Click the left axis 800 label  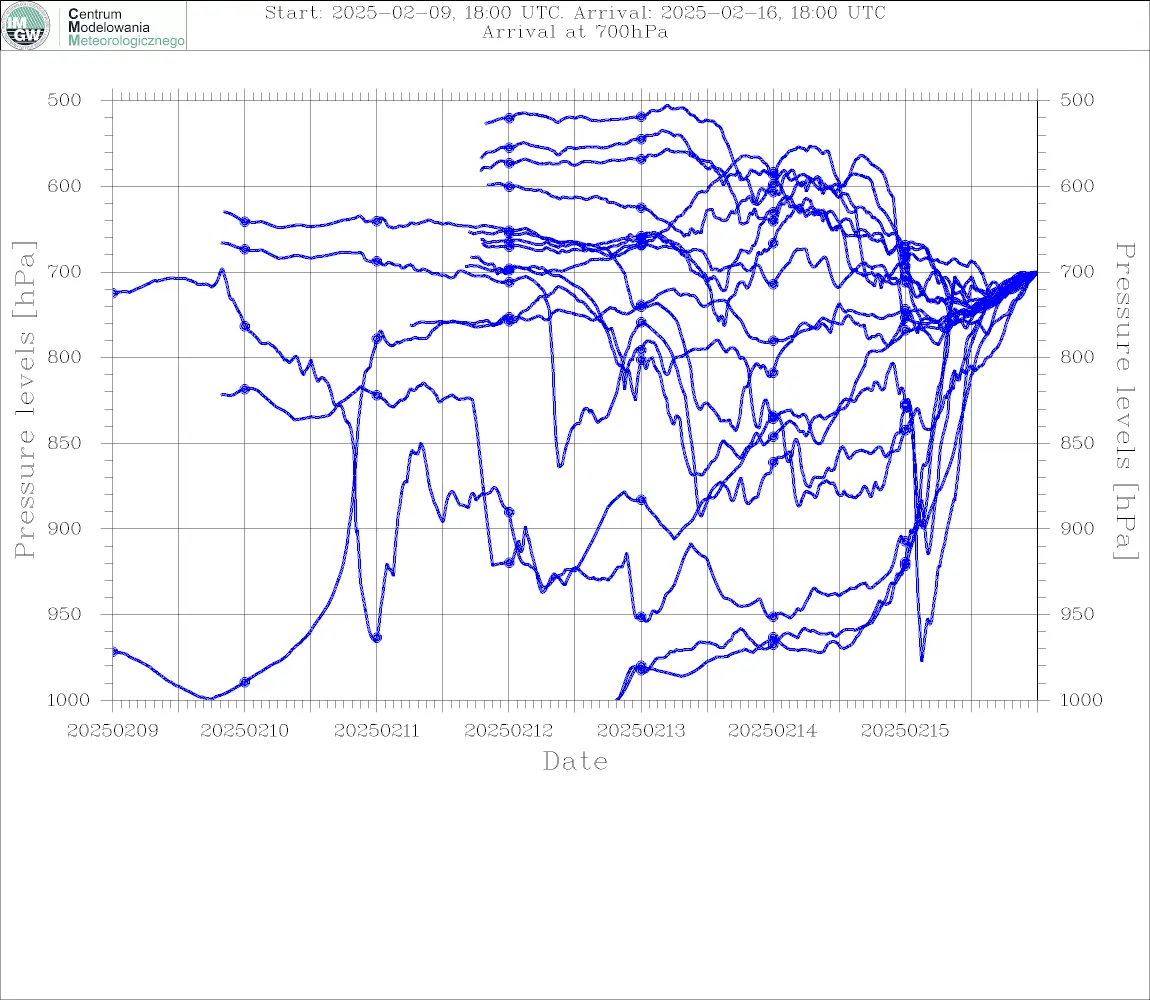(65, 357)
